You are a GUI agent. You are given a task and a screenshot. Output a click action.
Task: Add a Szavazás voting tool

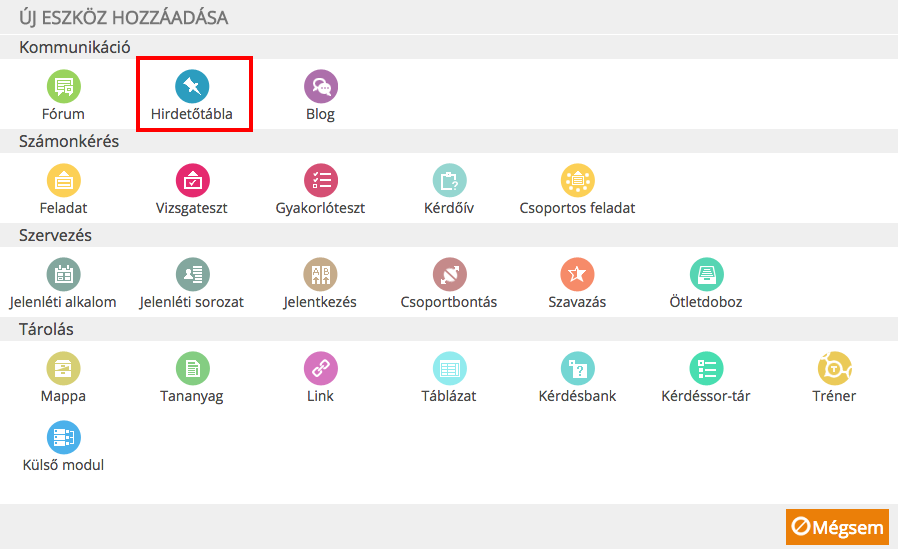click(x=577, y=274)
